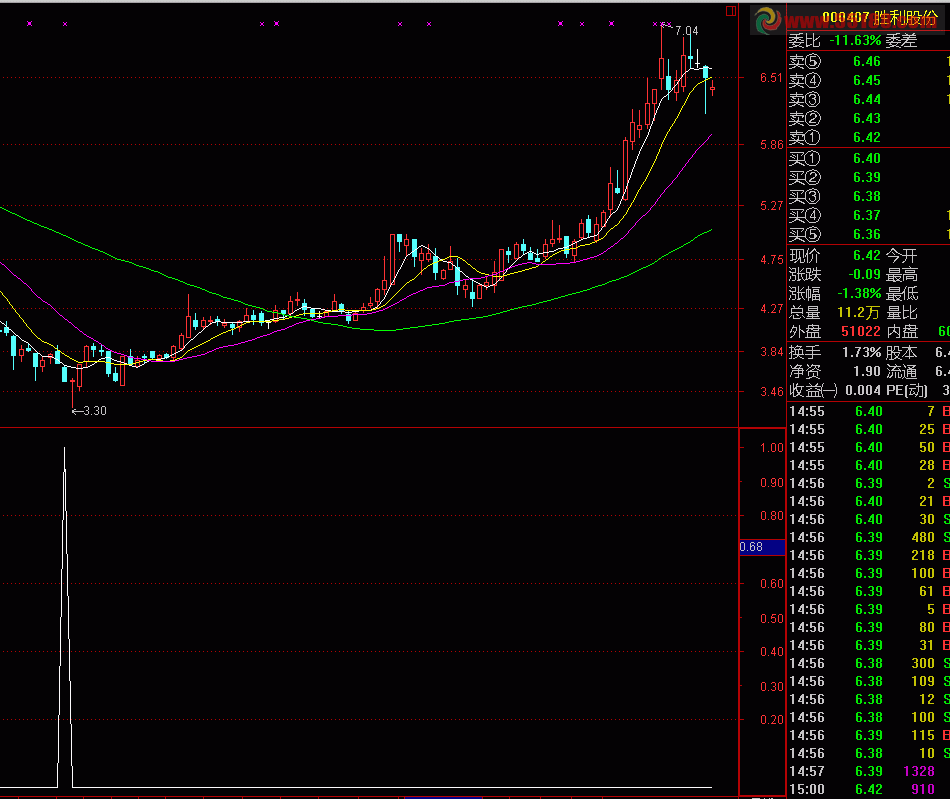
Task: Select the 14:55 tick with volume 28
Action: (869, 465)
